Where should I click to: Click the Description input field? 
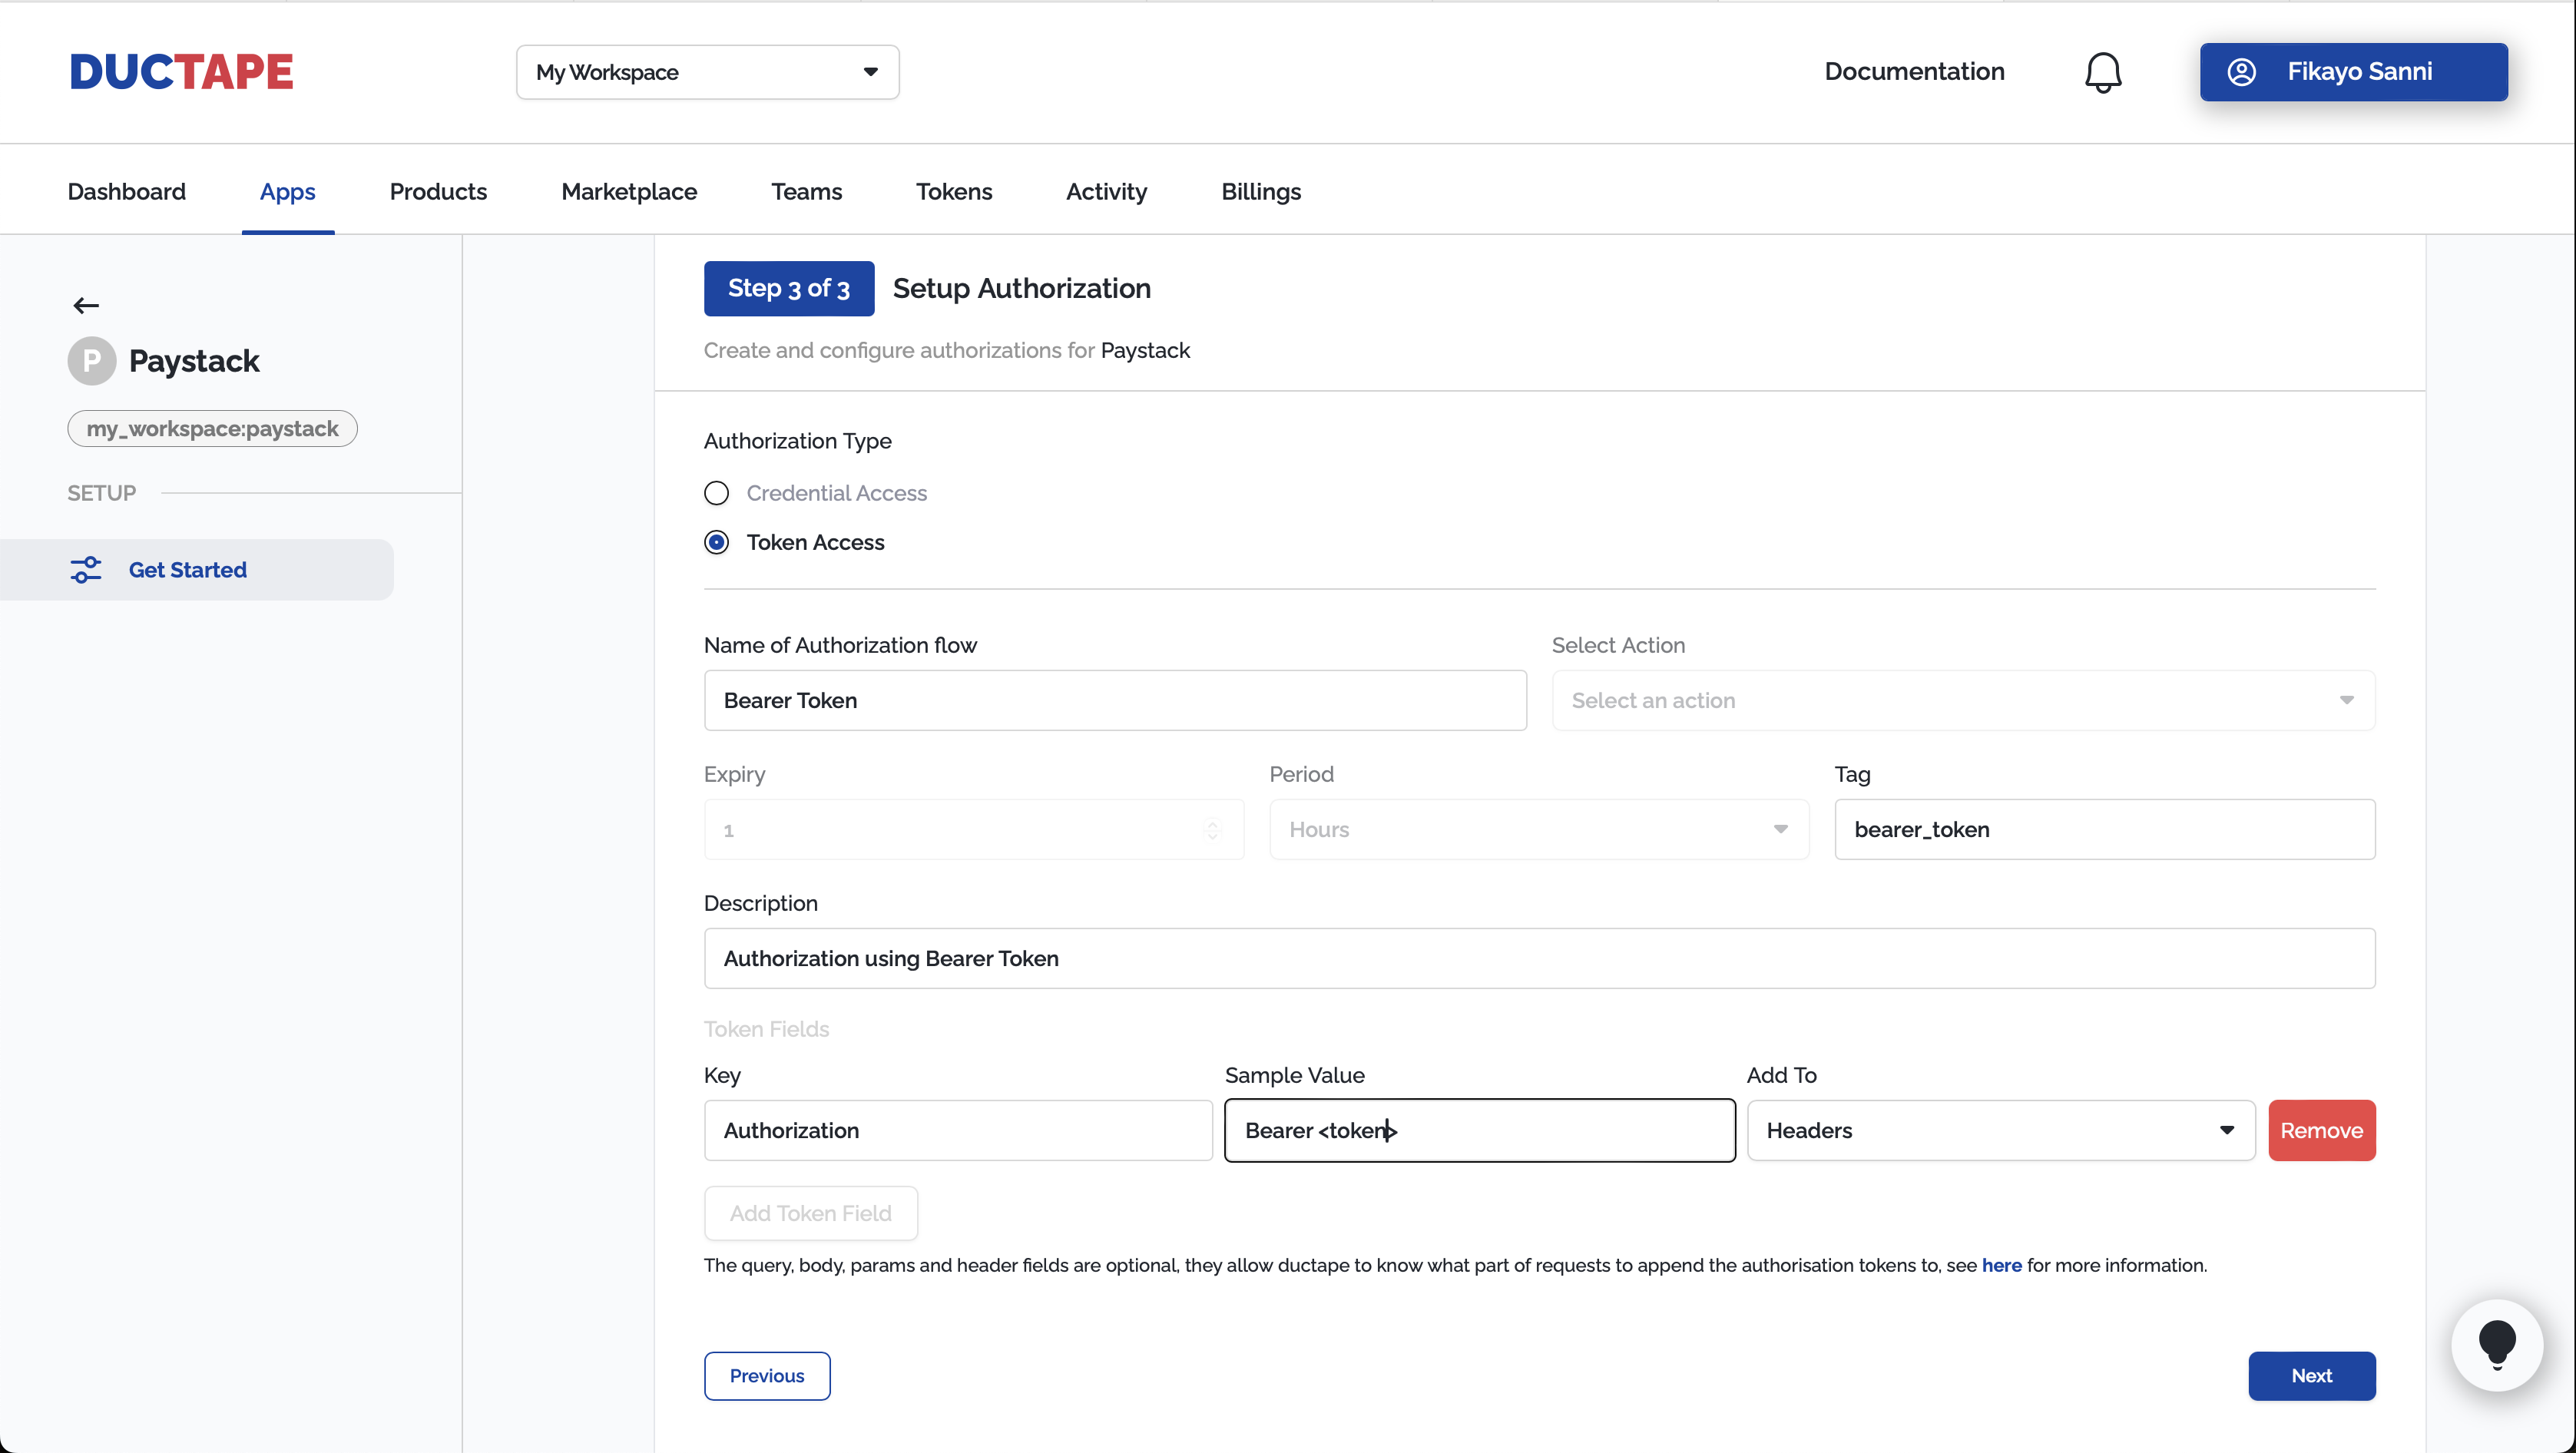point(1539,958)
